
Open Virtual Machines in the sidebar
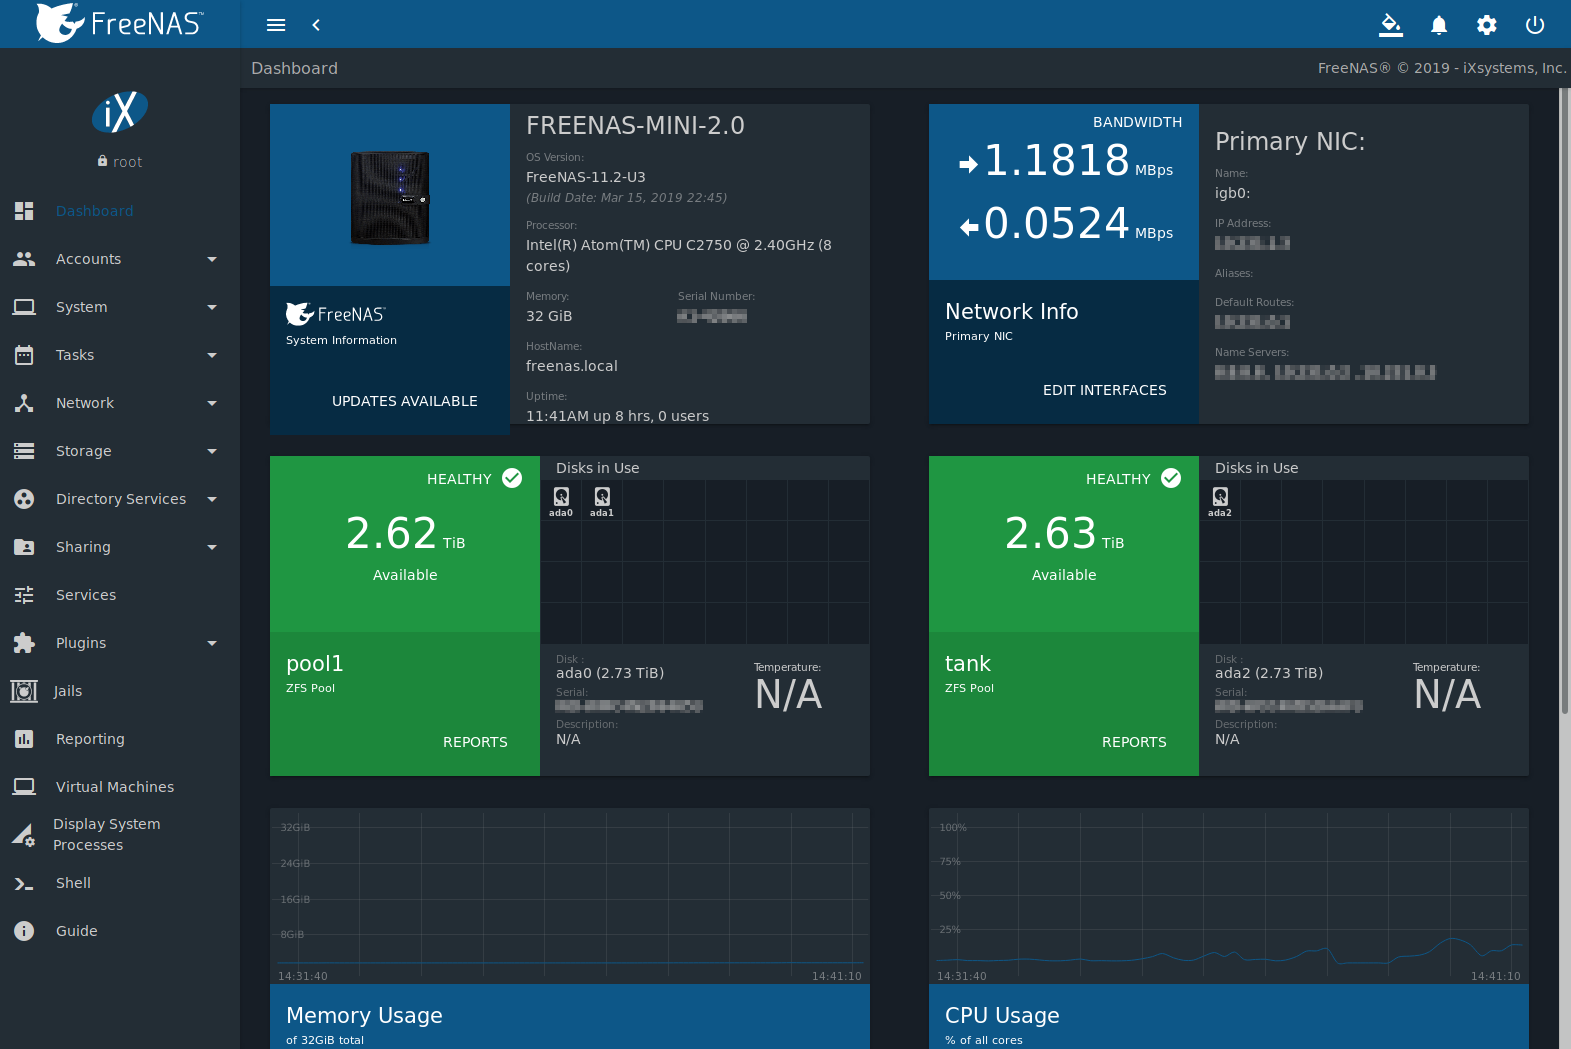(120, 787)
